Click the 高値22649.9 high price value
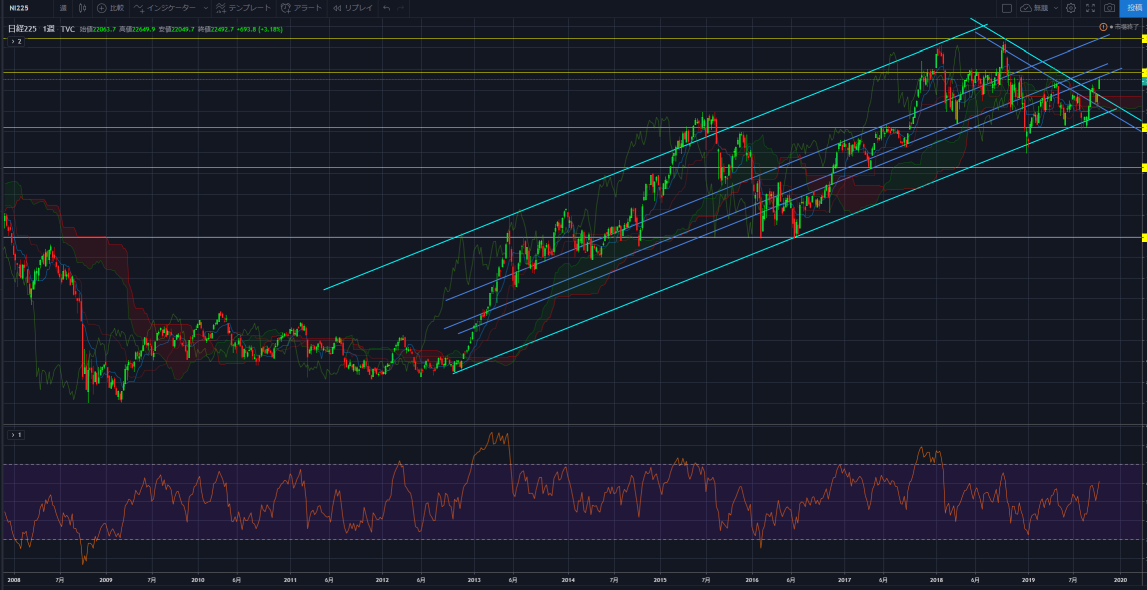 click(x=136, y=29)
